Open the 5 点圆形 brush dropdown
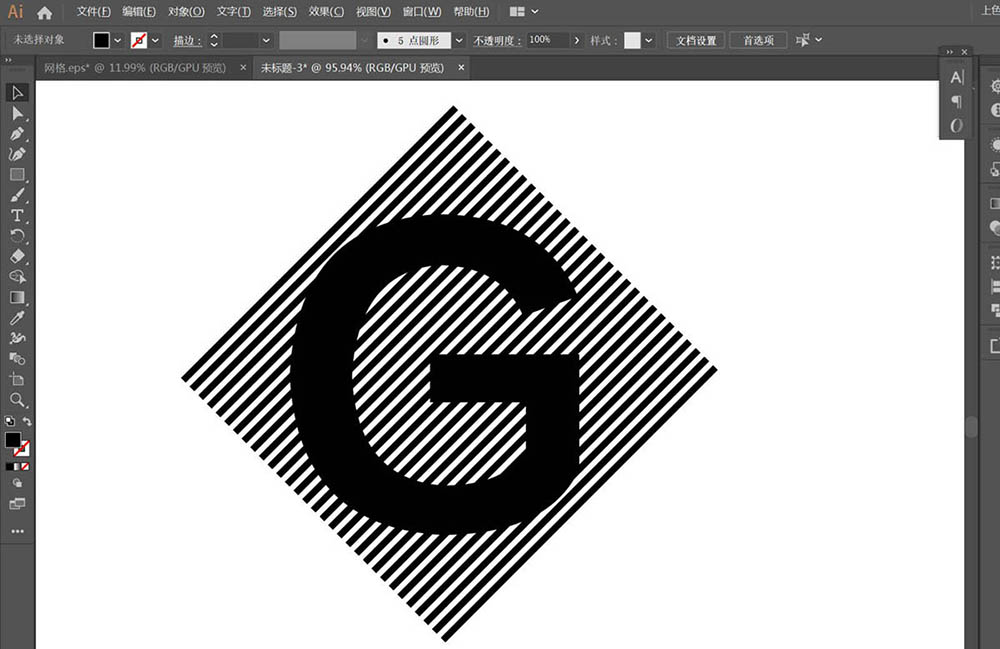The image size is (1000, 649). point(459,40)
